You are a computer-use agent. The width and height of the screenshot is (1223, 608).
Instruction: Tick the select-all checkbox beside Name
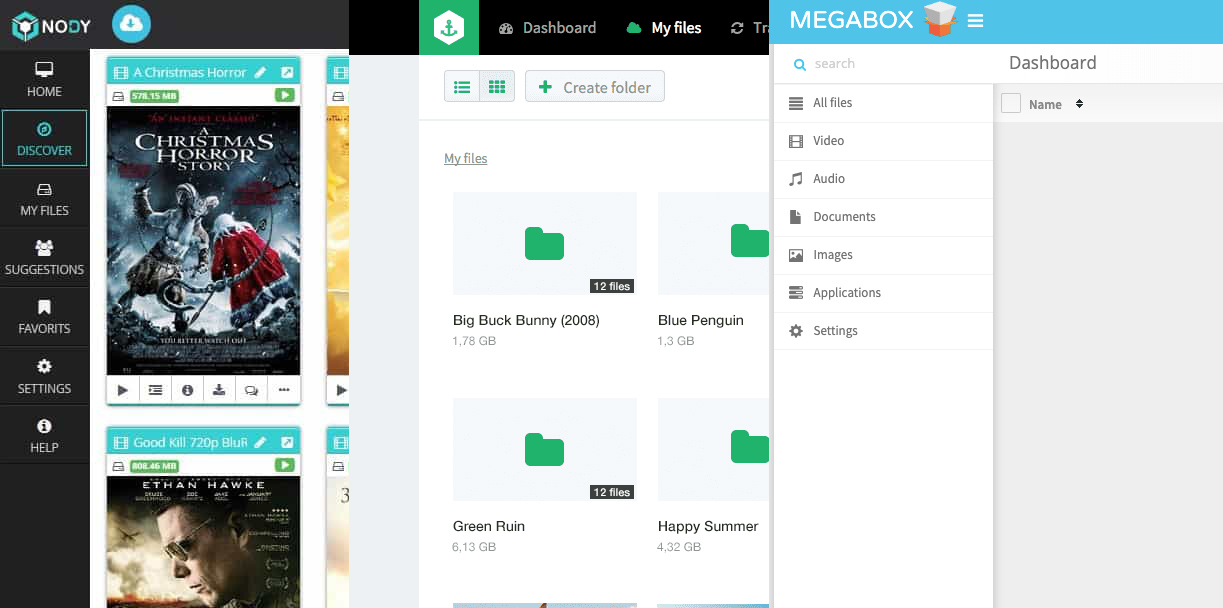[x=1011, y=103]
